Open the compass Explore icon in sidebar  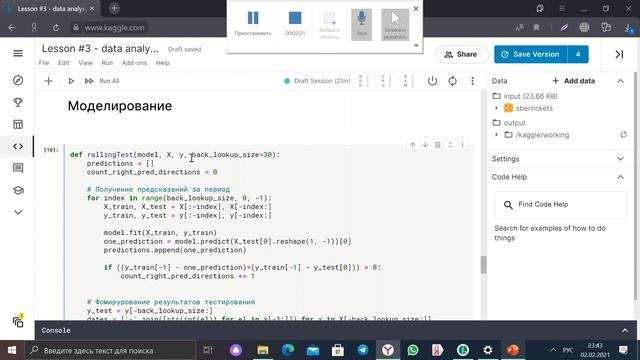click(18, 80)
